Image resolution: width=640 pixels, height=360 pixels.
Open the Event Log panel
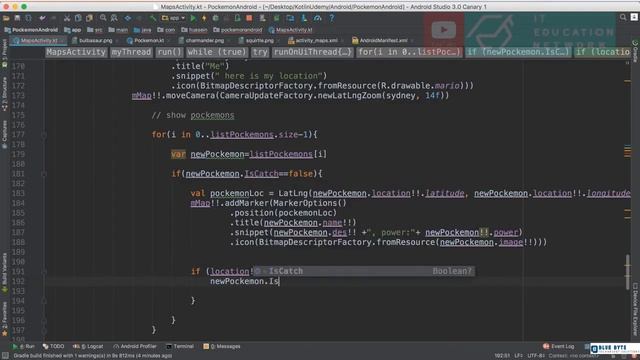[x=559, y=347]
